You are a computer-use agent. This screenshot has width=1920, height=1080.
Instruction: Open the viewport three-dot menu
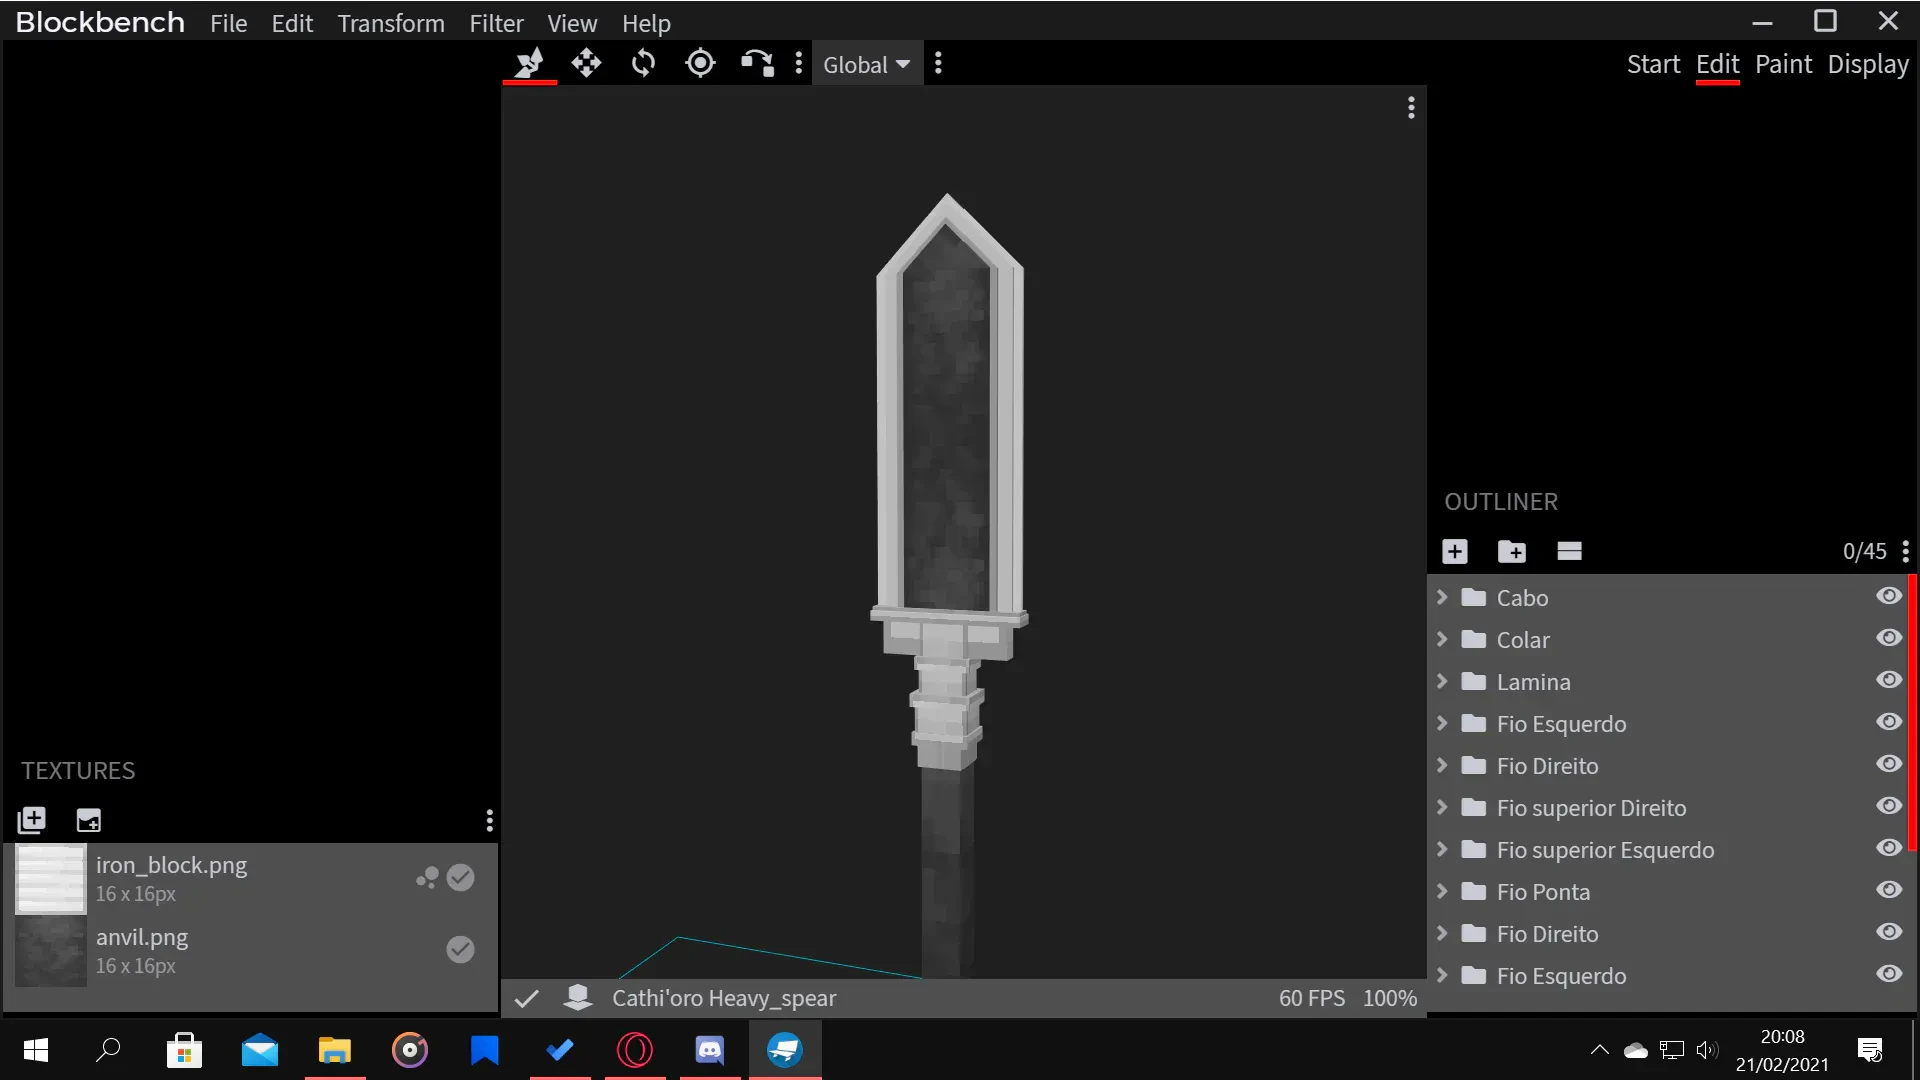(x=1411, y=108)
